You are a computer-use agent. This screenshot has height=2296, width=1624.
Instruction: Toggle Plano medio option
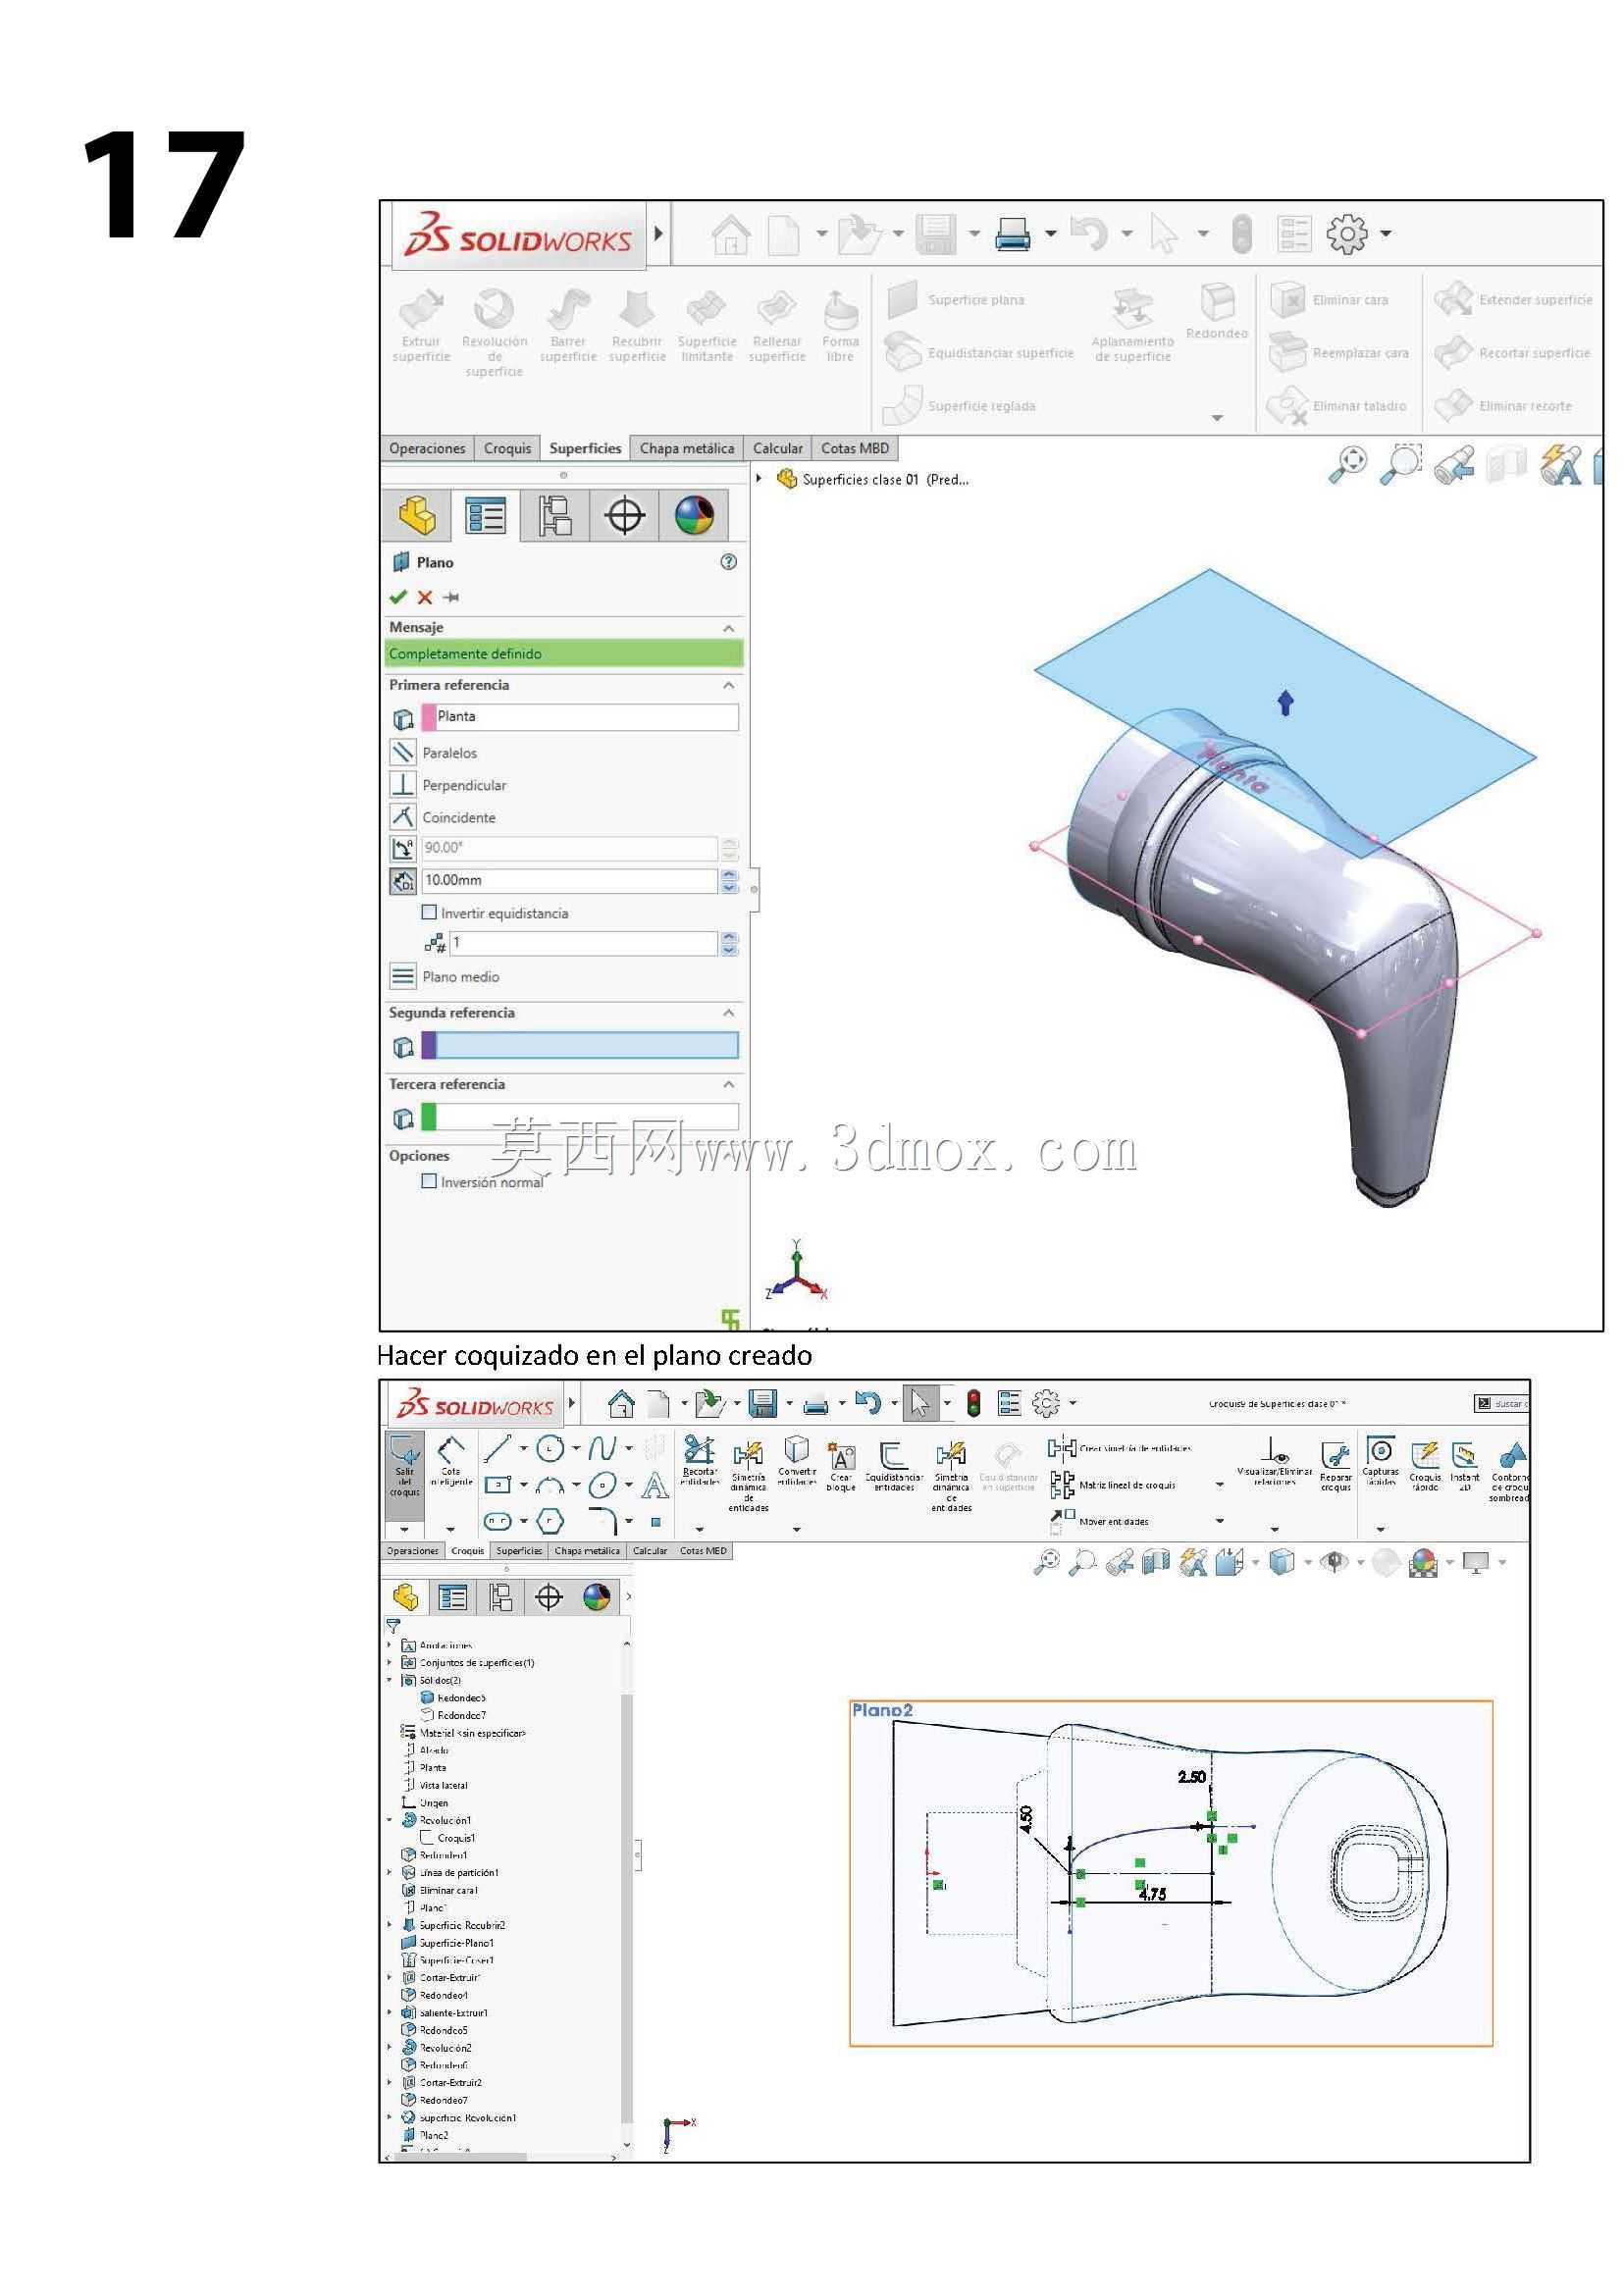click(403, 976)
